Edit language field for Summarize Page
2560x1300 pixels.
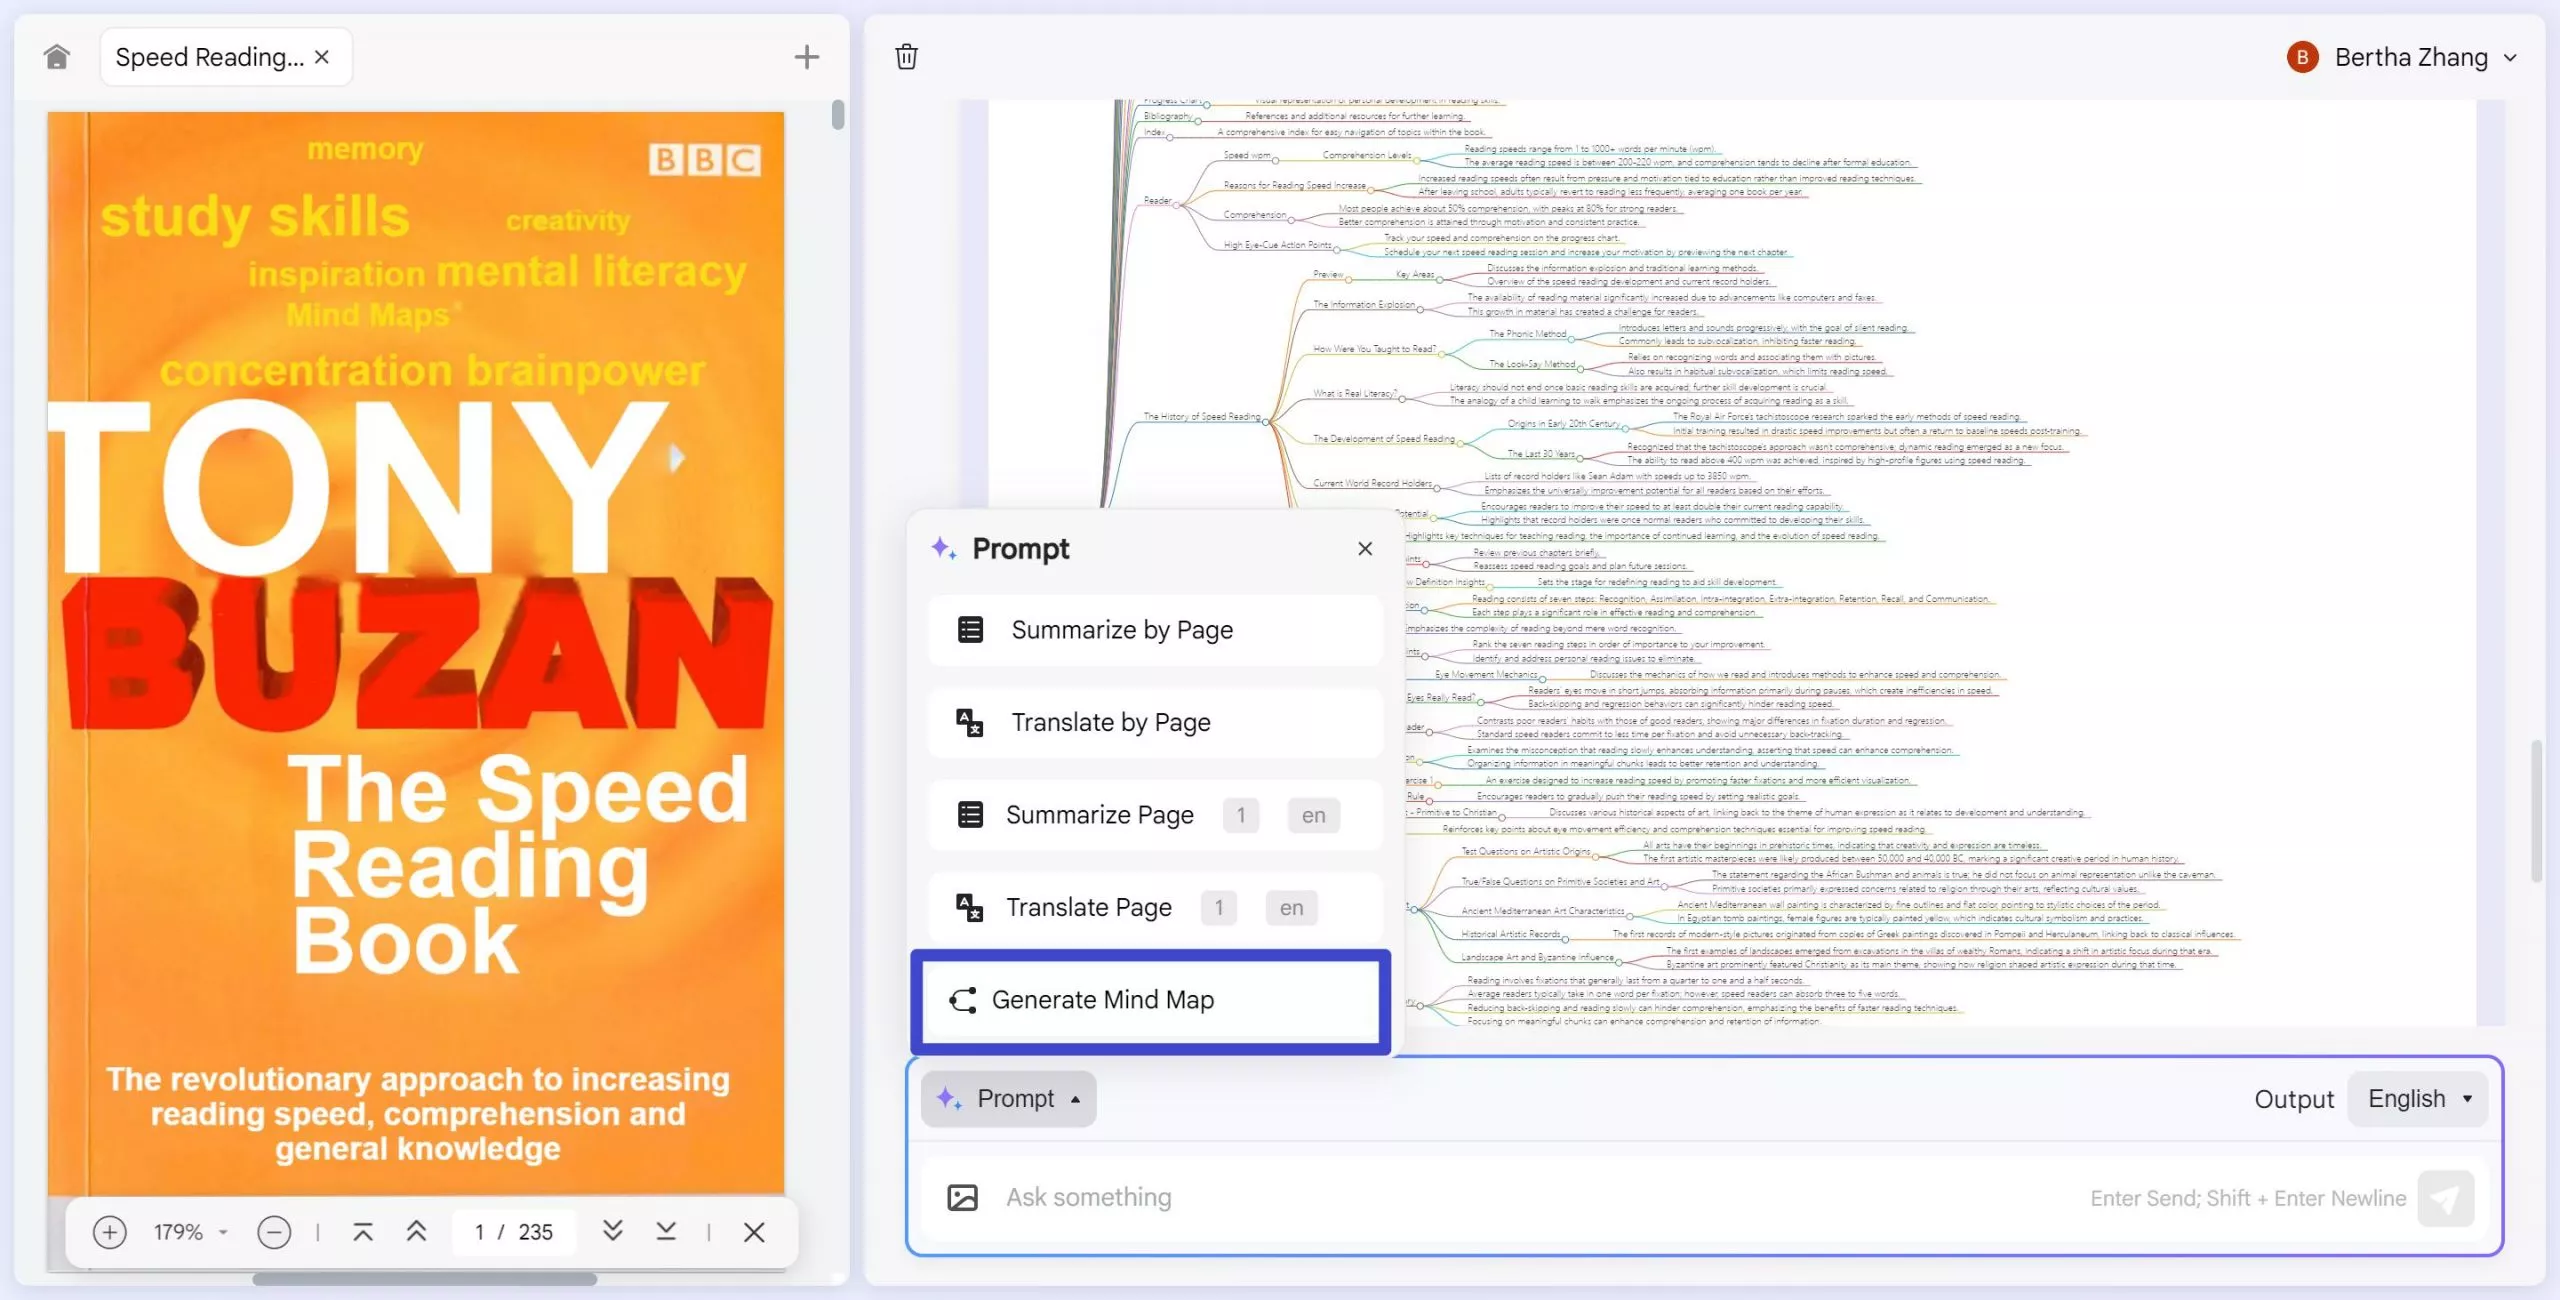point(1313,815)
